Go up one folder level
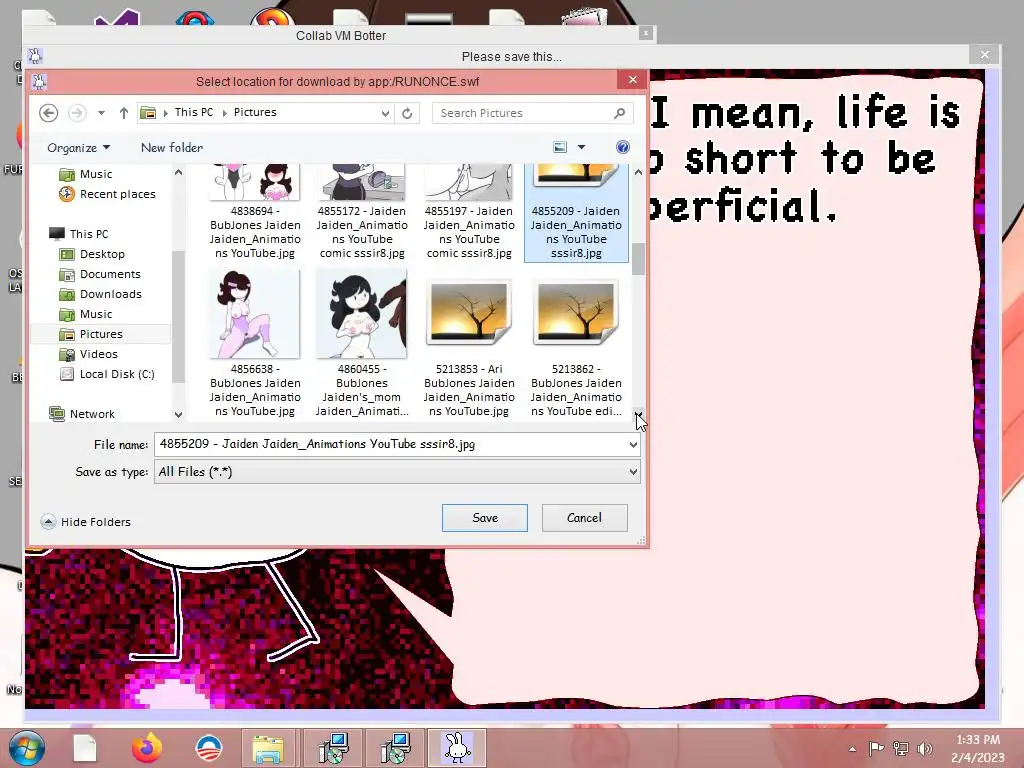 123,113
